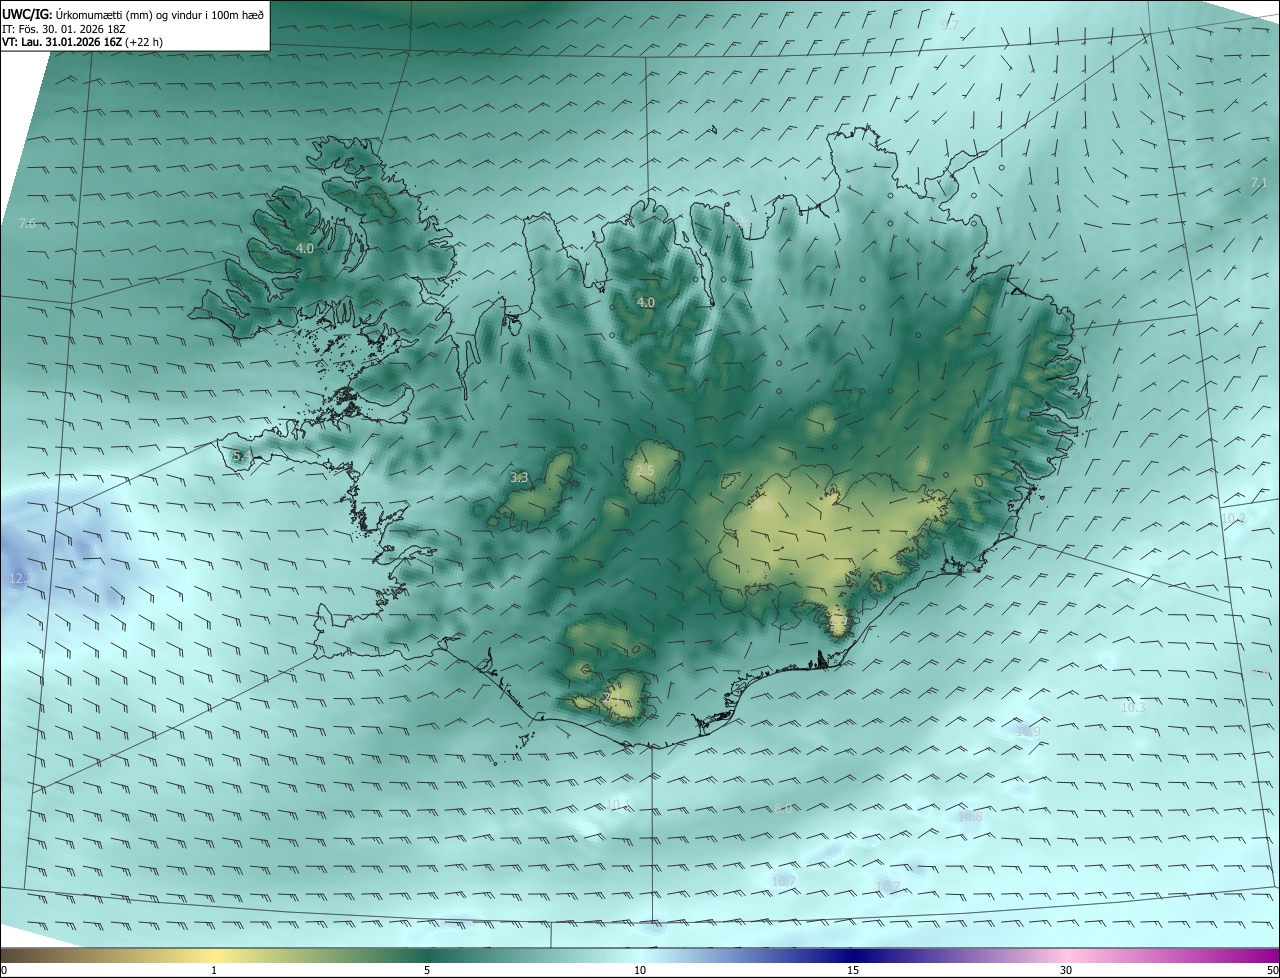Screen dimensions: 1280x978
Task: Select the 5 tick on the color scale
Action: [427, 970]
